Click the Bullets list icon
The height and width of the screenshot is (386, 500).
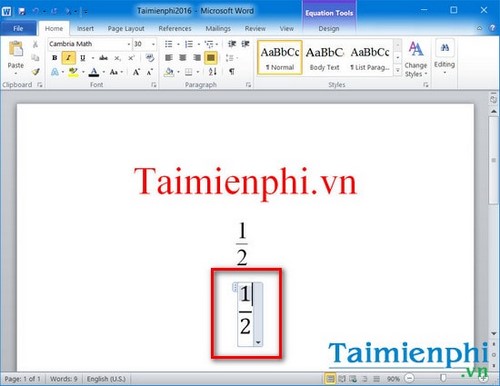169,44
